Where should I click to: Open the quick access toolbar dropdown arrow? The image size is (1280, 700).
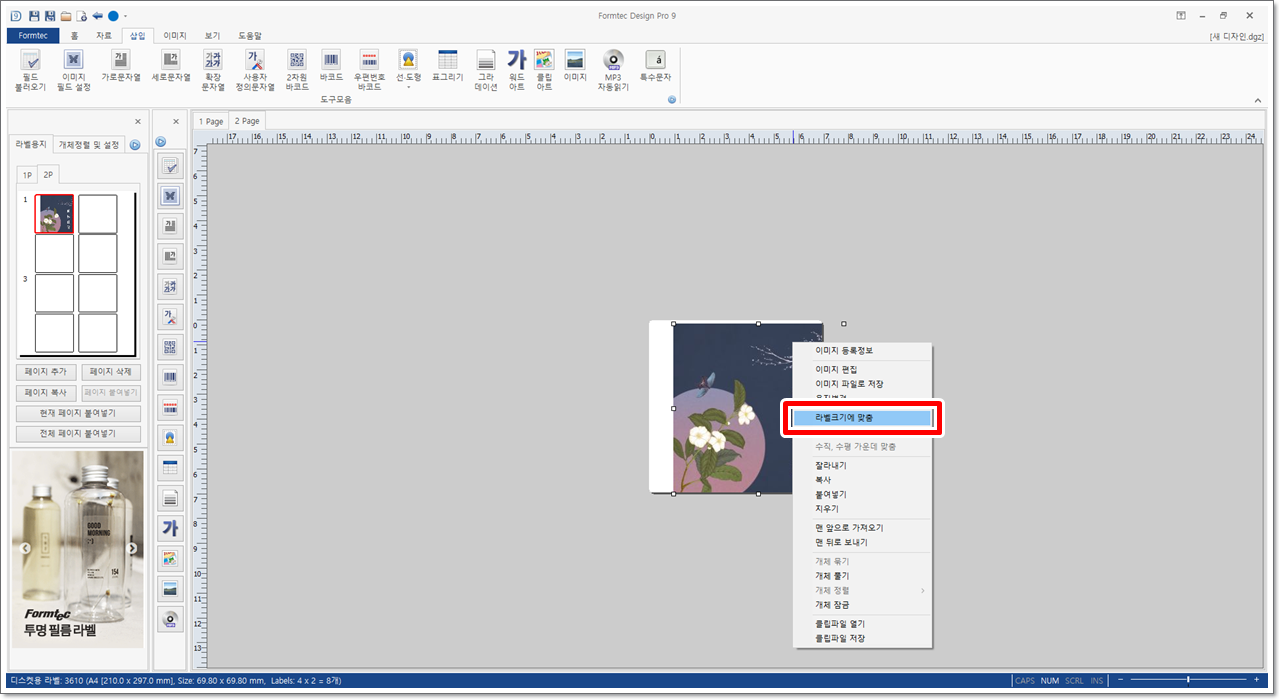point(125,16)
